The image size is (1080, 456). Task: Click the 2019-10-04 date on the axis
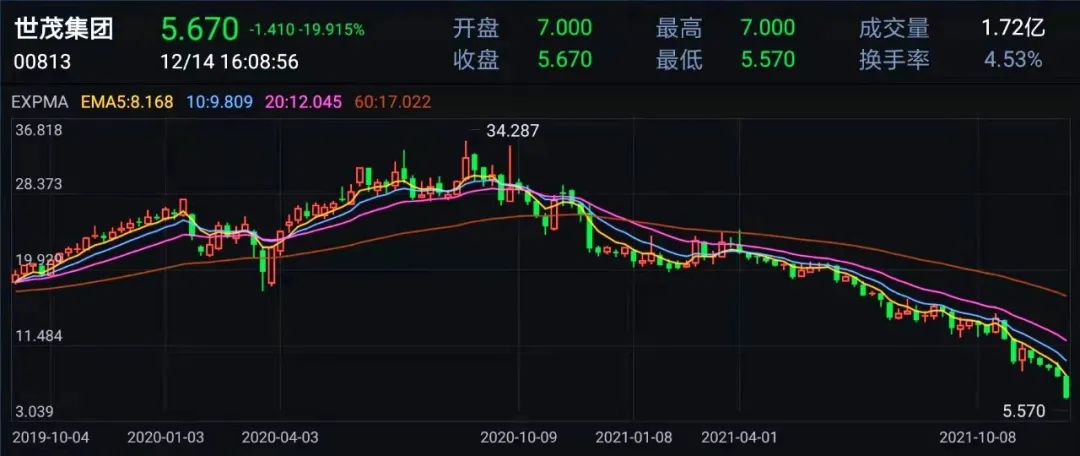tap(50, 437)
